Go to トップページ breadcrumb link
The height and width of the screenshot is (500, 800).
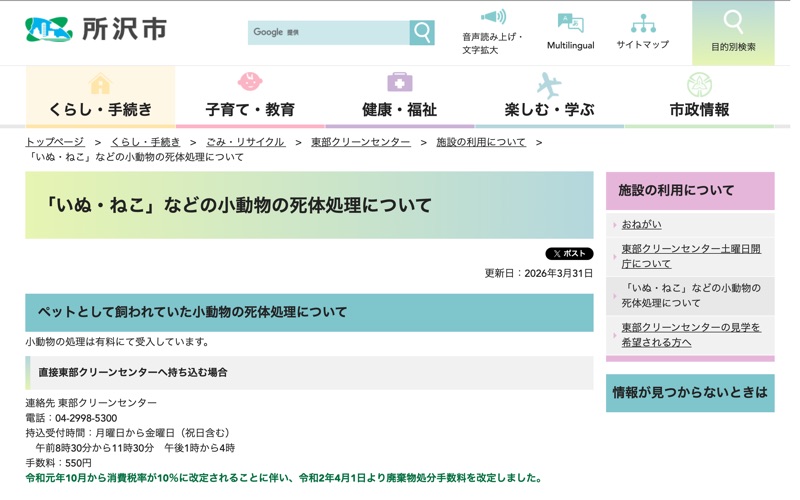(55, 142)
